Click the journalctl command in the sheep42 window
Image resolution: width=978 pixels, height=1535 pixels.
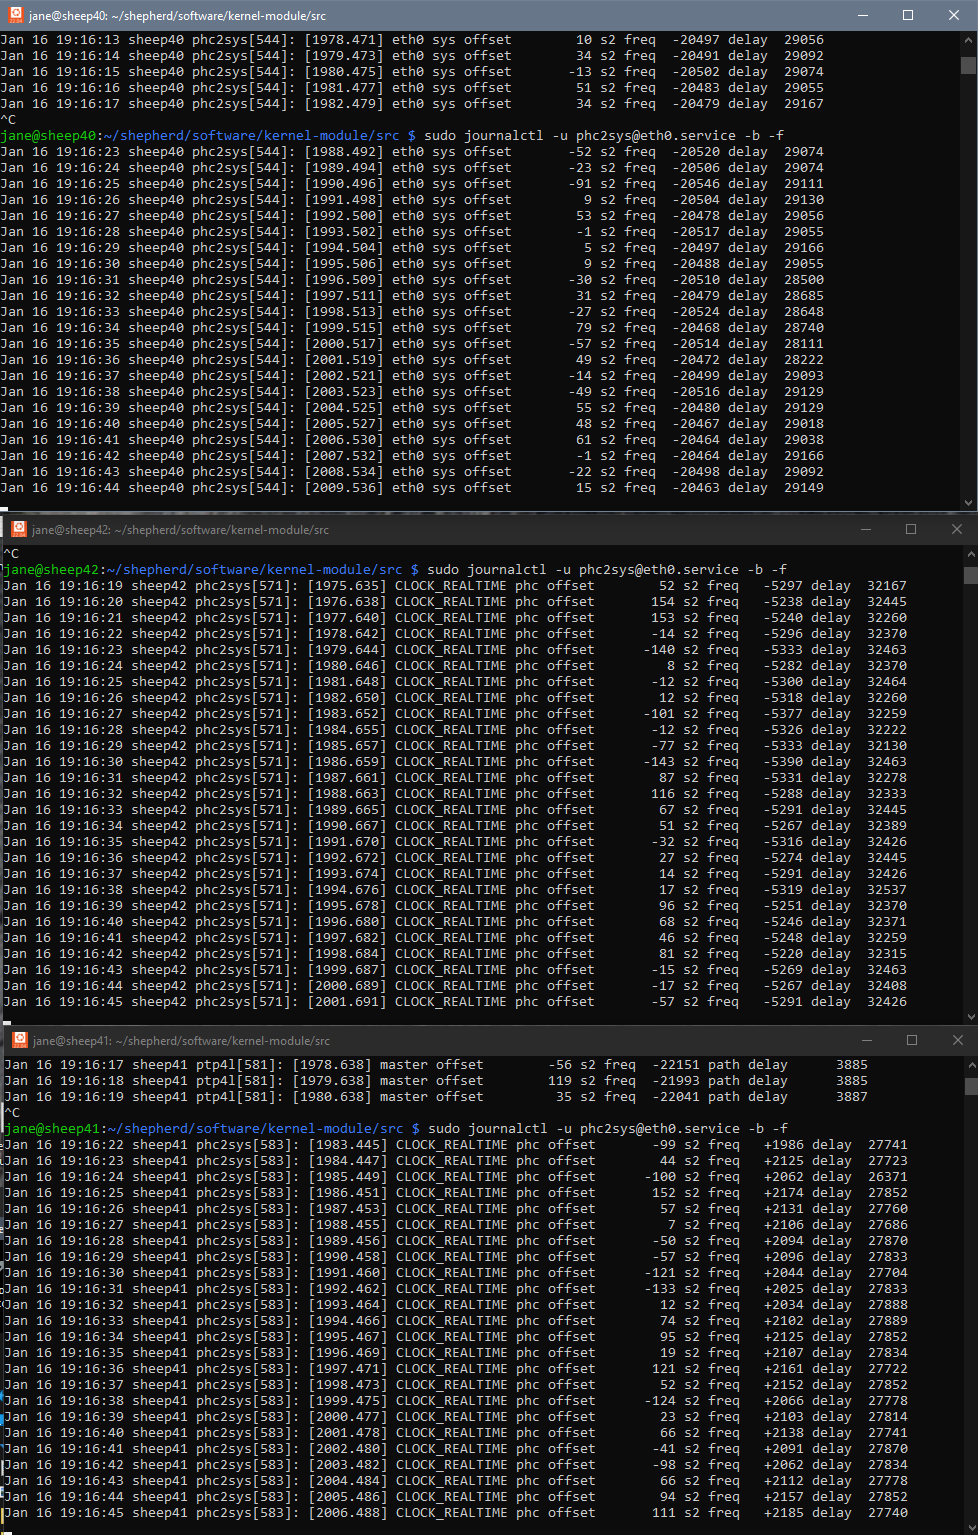[x=607, y=570]
